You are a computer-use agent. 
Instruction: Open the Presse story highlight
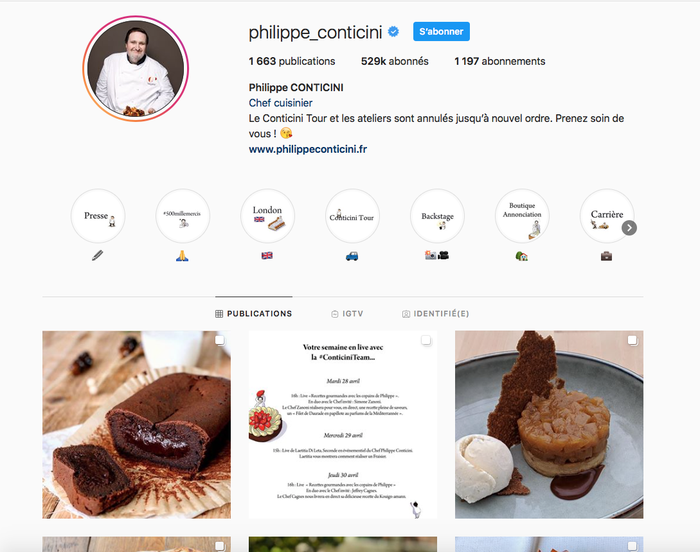(98, 216)
